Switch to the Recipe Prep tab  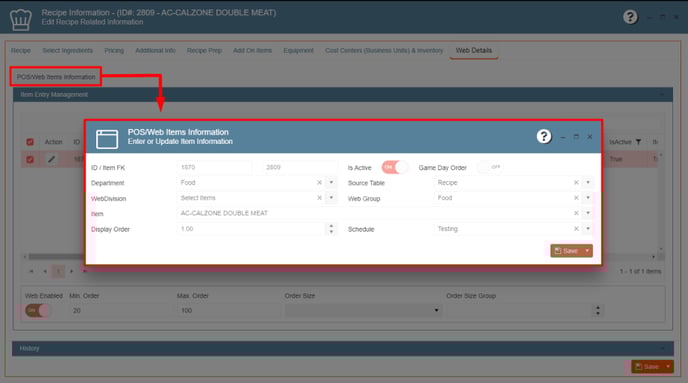pyautogui.click(x=204, y=50)
